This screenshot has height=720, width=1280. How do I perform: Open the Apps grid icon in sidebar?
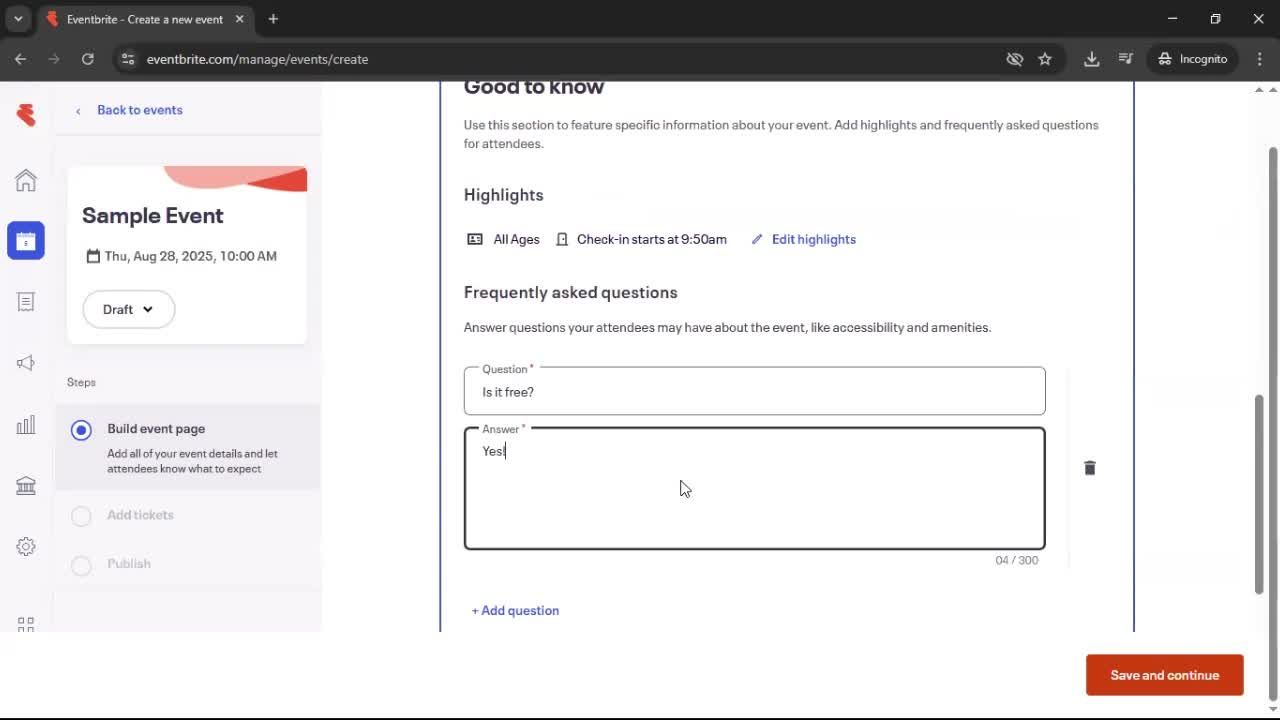point(26,623)
